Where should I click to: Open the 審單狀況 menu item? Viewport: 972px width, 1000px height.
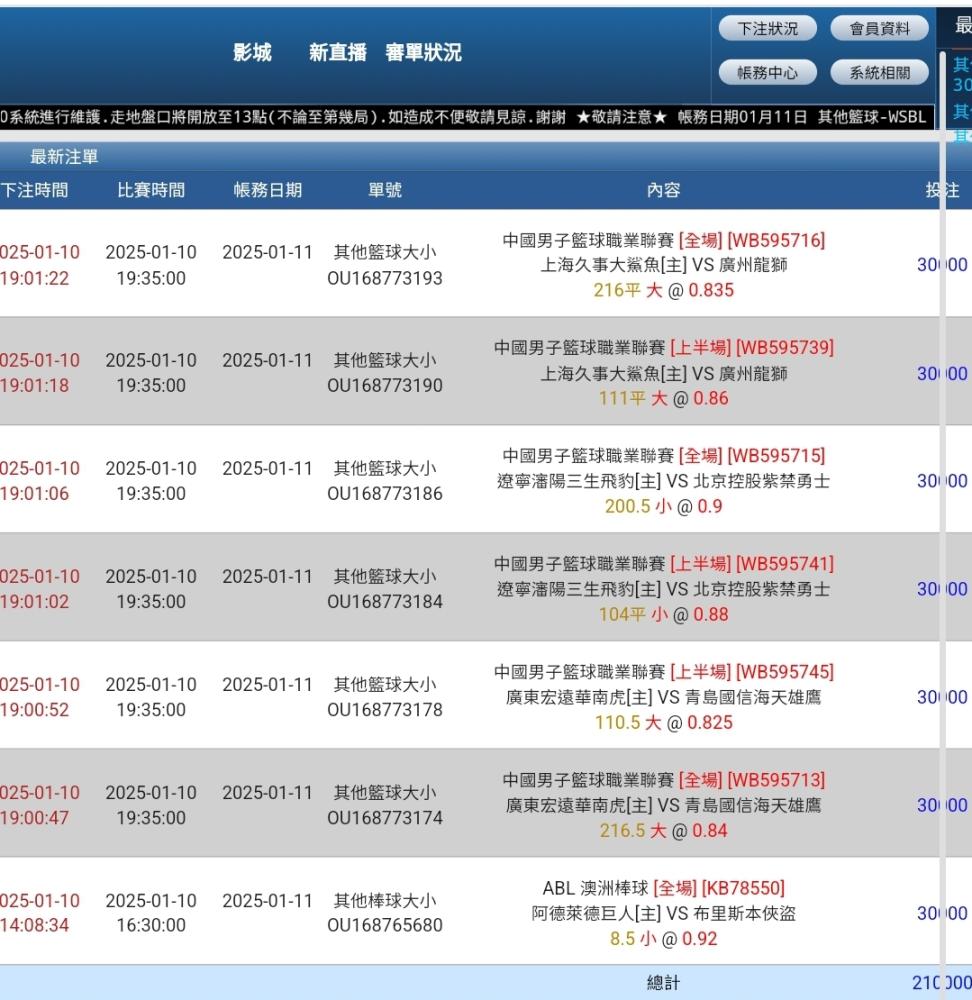pyautogui.click(x=423, y=53)
